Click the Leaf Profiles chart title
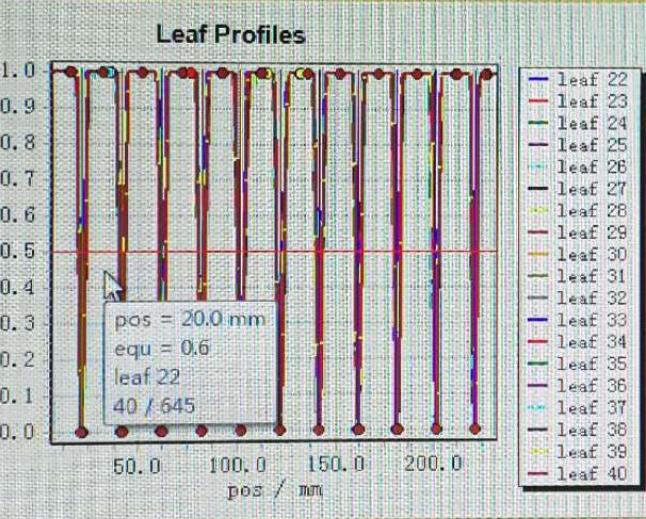This screenshot has width=646, height=519. (231, 35)
